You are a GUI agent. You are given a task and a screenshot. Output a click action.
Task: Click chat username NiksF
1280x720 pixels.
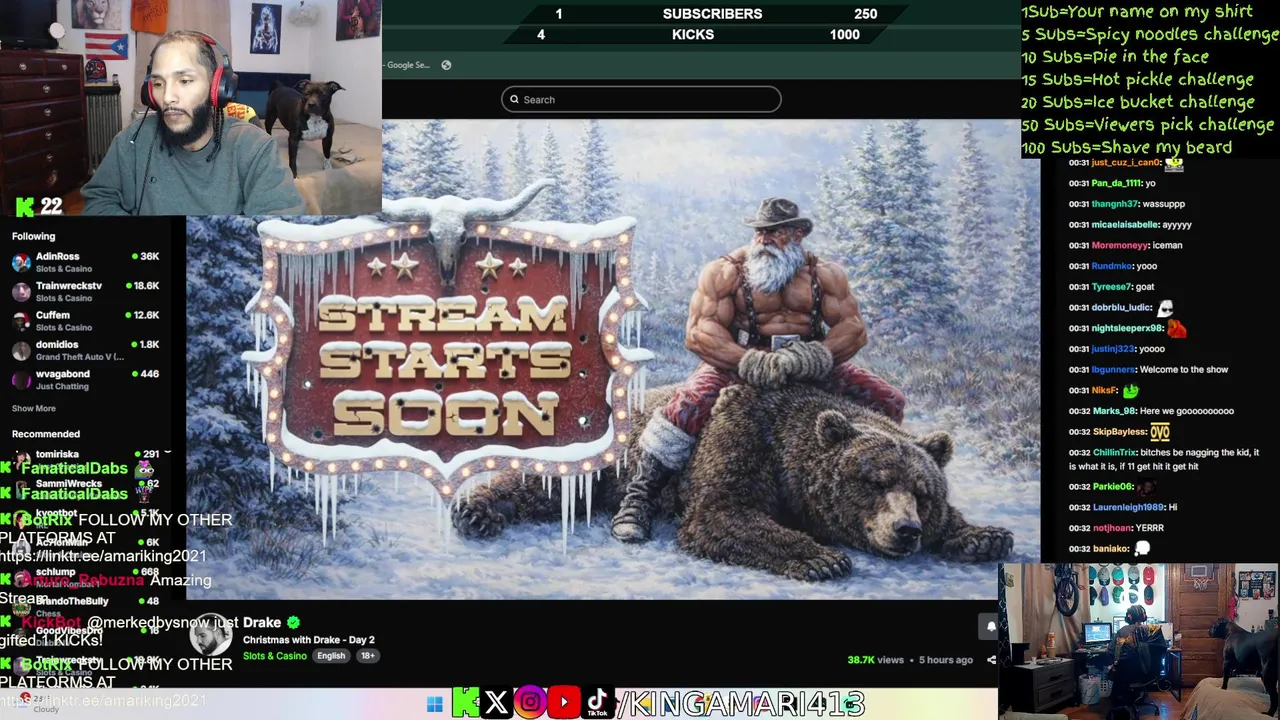pos(1103,391)
